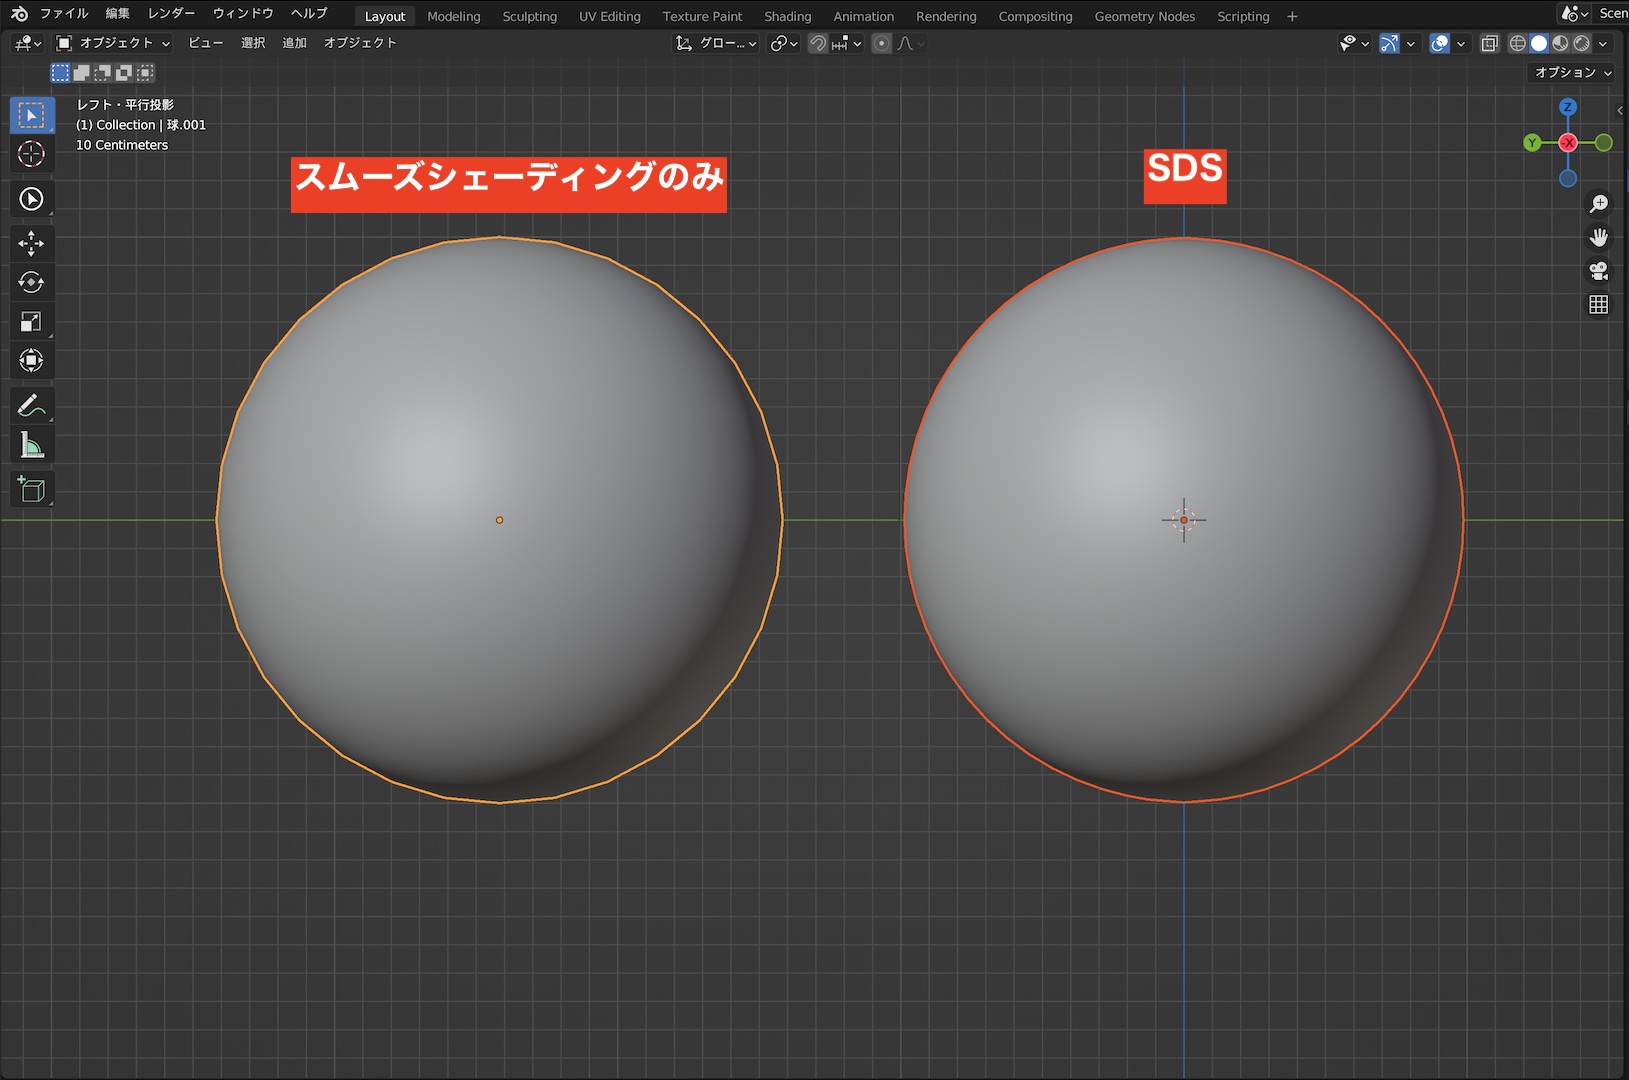
Task: Select the Annotate pencil tool
Action: 31,405
